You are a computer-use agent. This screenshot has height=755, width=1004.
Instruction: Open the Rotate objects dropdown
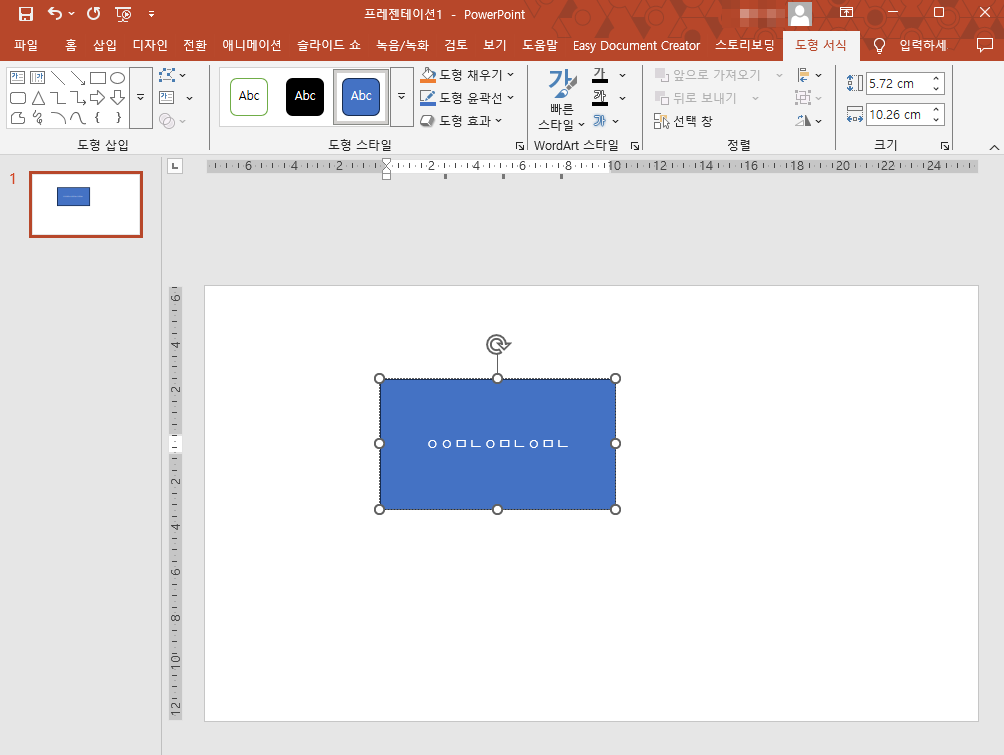809,120
